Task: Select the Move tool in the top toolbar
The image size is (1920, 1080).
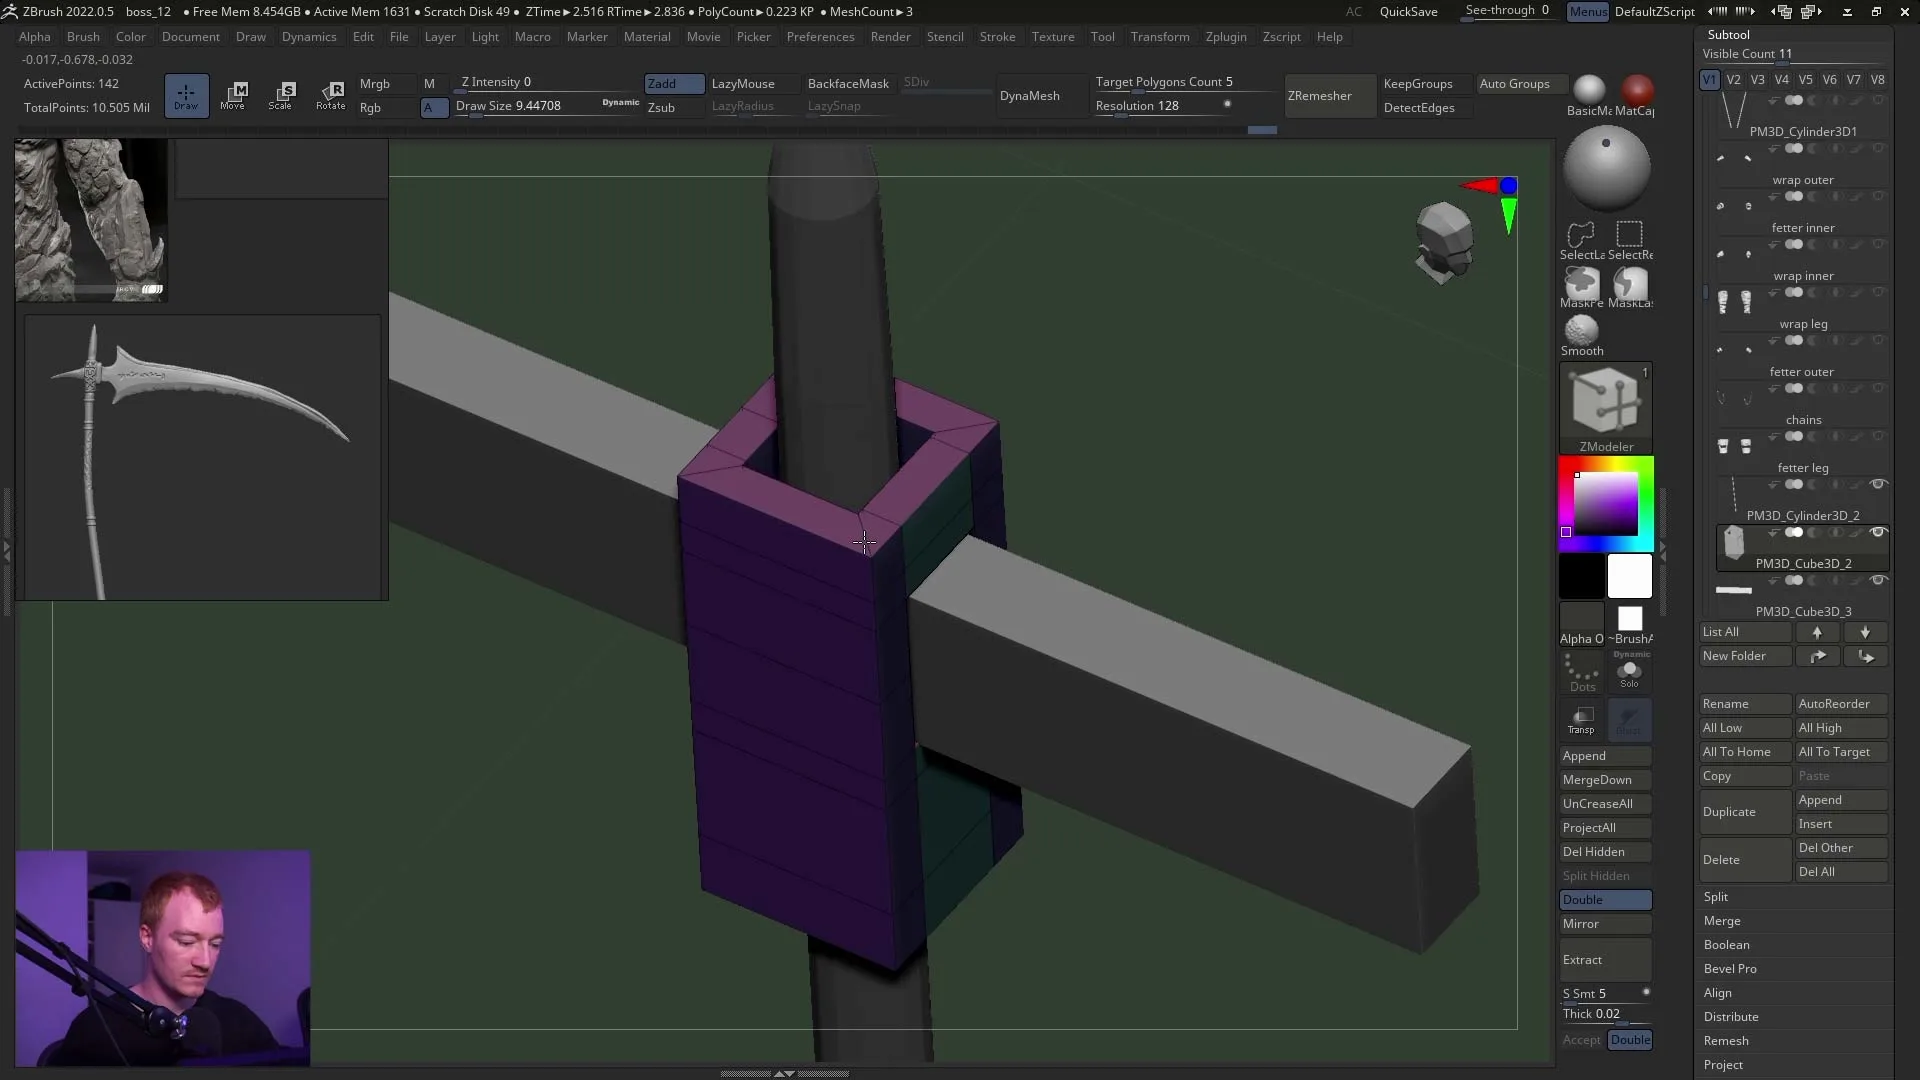Action: [234, 95]
